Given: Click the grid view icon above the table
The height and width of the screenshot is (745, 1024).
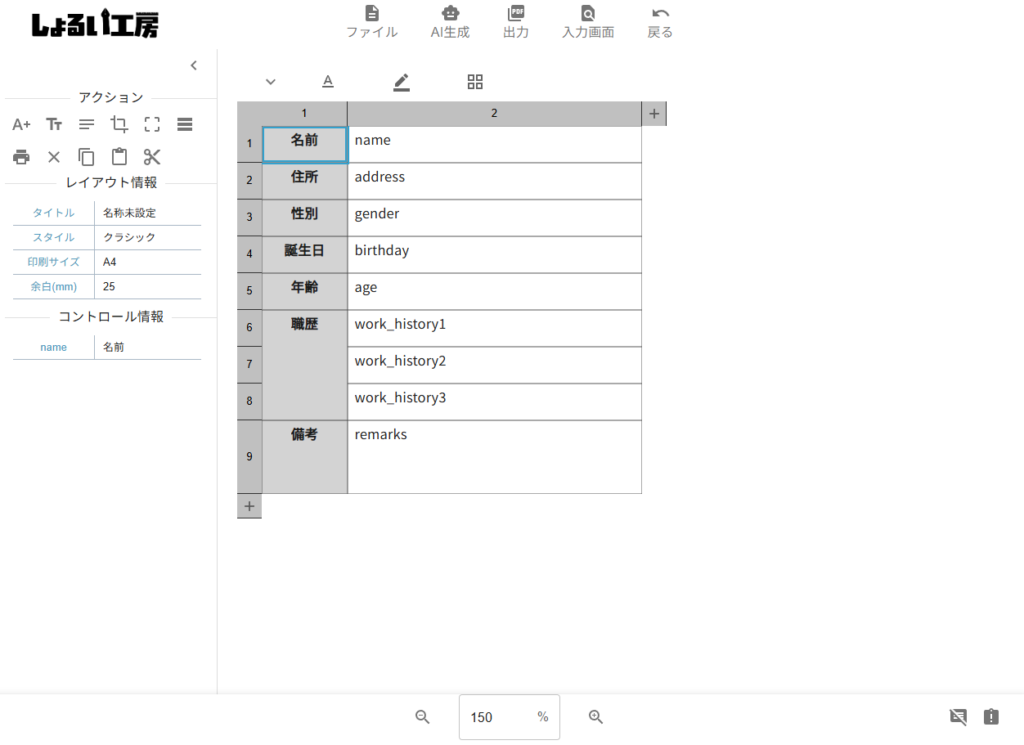Looking at the screenshot, I should coord(475,82).
